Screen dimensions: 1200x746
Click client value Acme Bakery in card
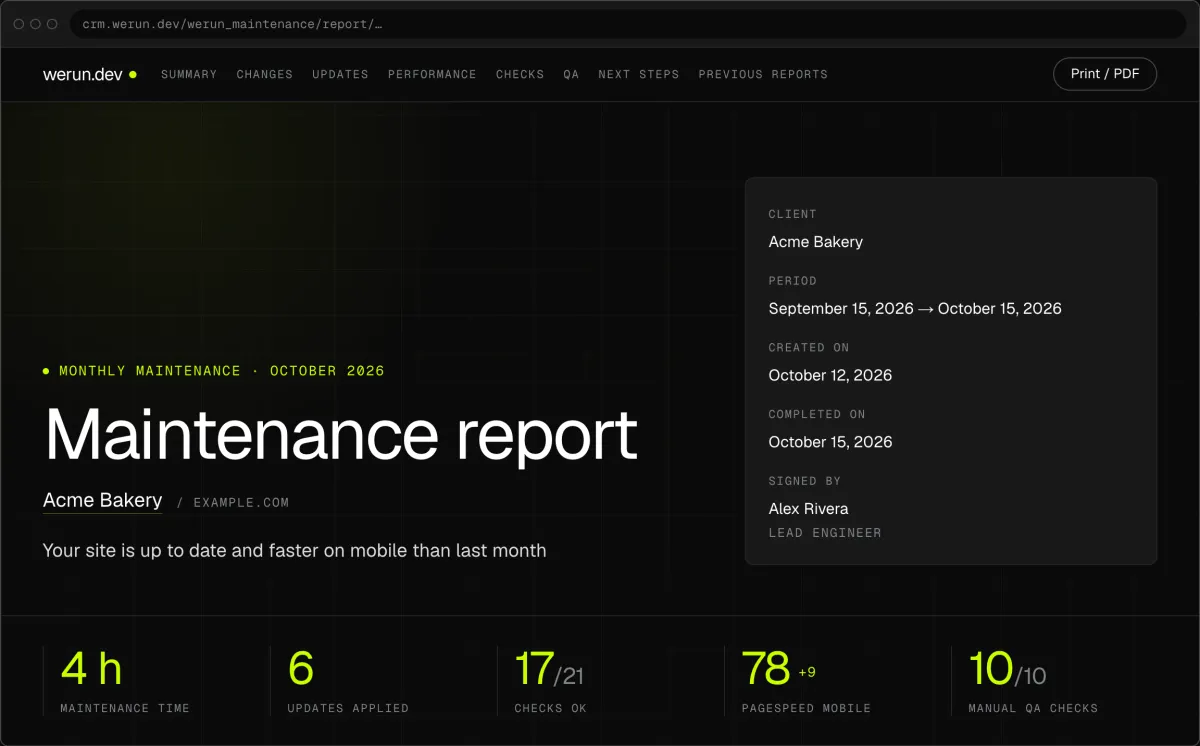click(816, 242)
